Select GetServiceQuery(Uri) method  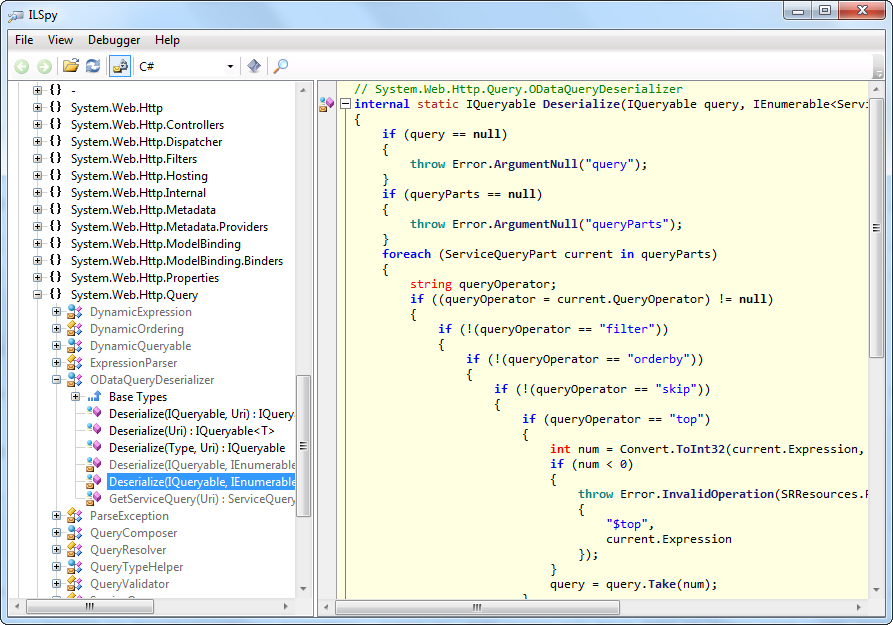point(201,499)
